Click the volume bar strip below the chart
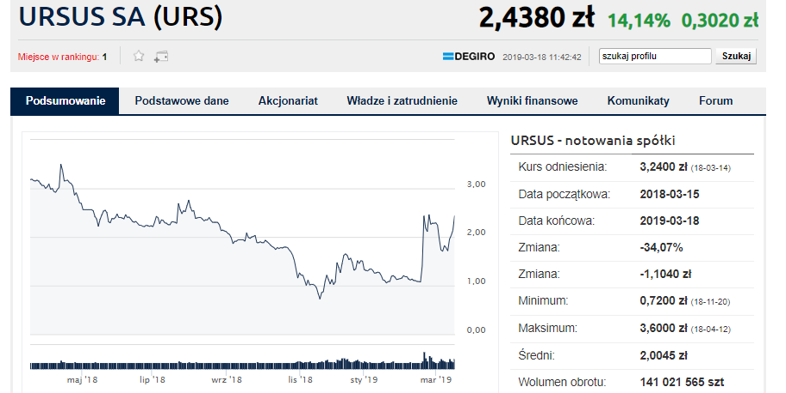This screenshot has height=393, width=786. pyautogui.click(x=243, y=361)
